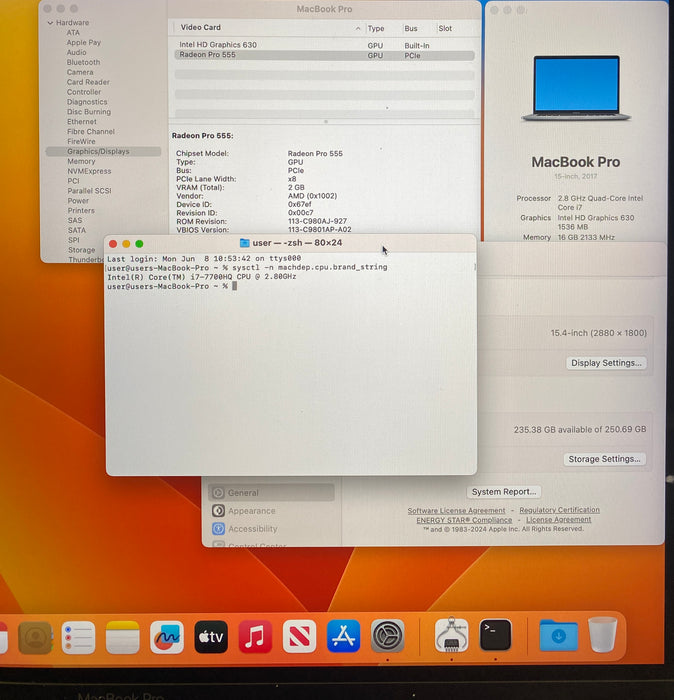This screenshot has height=700, width=674.
Task: Click the Bus column header
Action: point(411,29)
